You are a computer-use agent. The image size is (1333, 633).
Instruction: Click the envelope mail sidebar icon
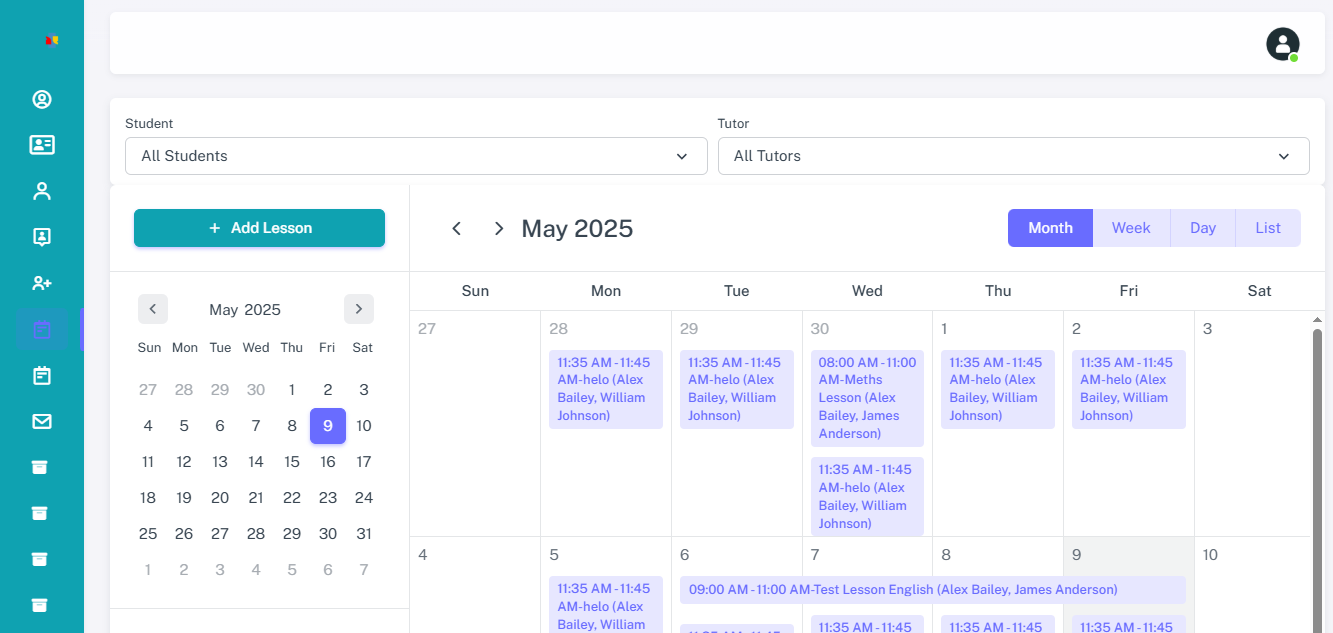pyautogui.click(x=42, y=421)
